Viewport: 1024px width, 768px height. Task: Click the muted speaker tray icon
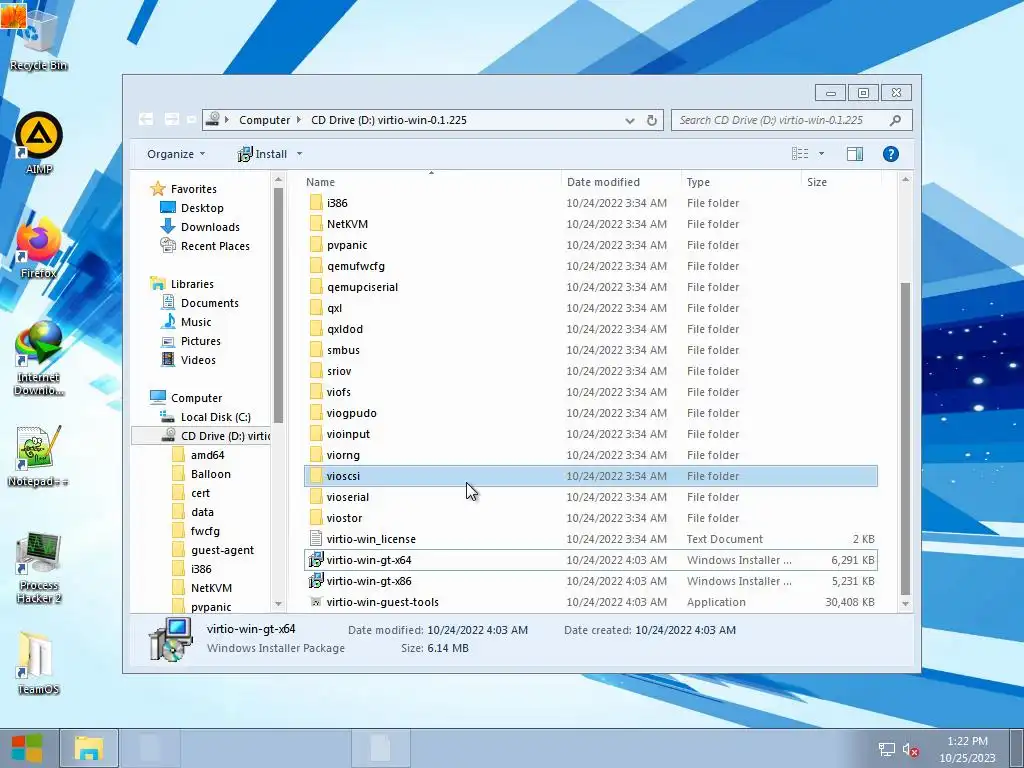pos(910,750)
